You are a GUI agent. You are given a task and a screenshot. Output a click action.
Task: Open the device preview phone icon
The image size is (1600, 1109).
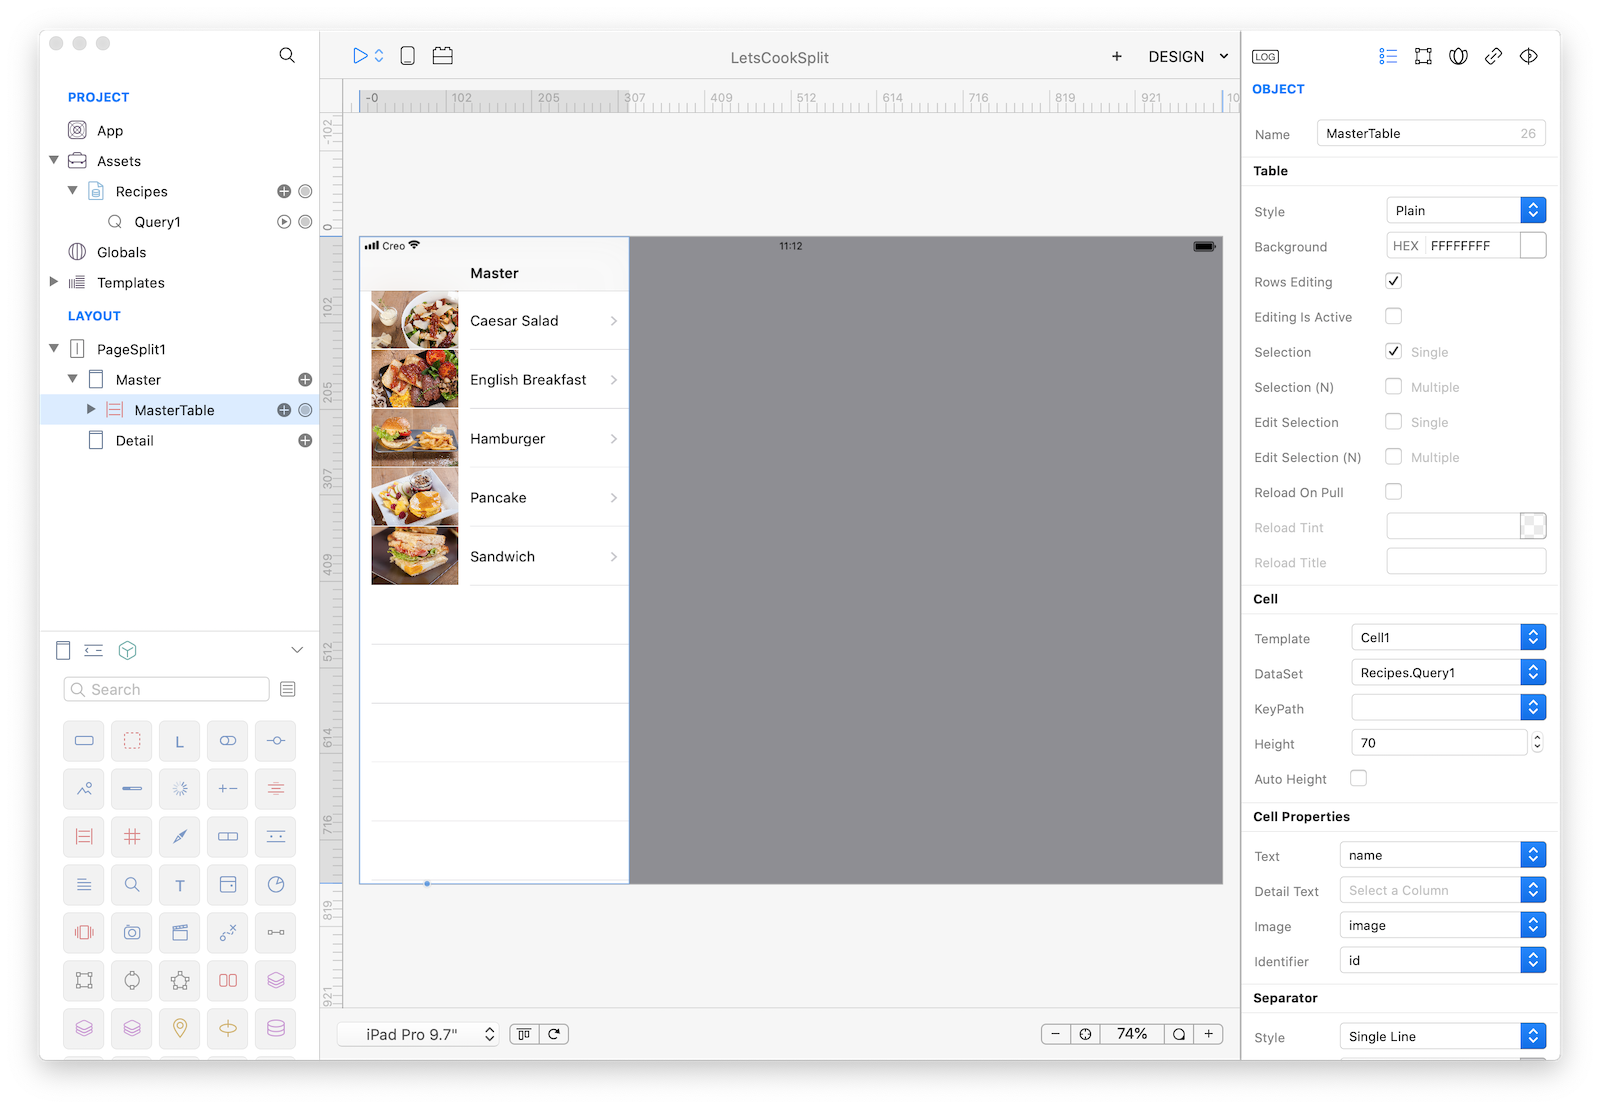(x=407, y=56)
